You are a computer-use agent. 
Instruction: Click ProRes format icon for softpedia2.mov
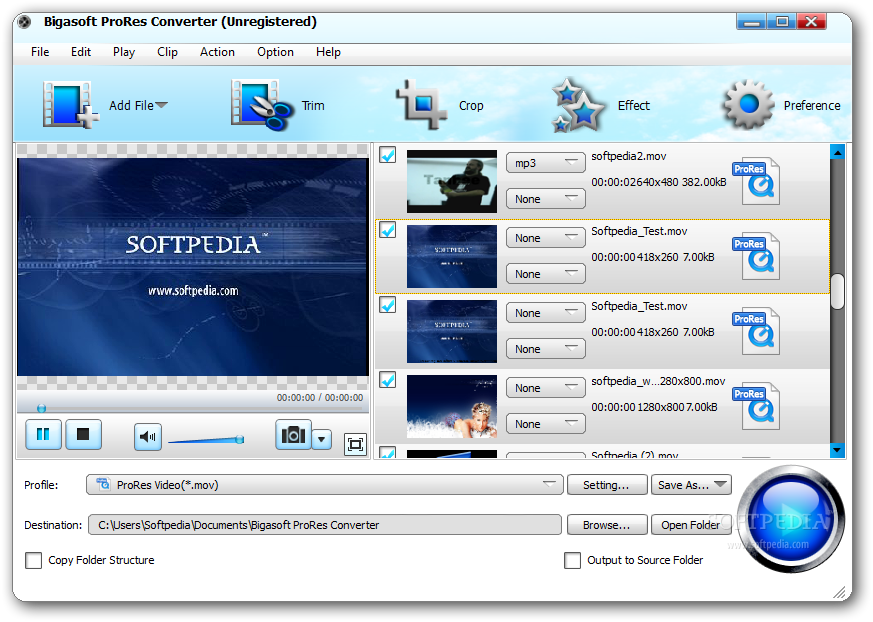pyautogui.click(x=756, y=180)
